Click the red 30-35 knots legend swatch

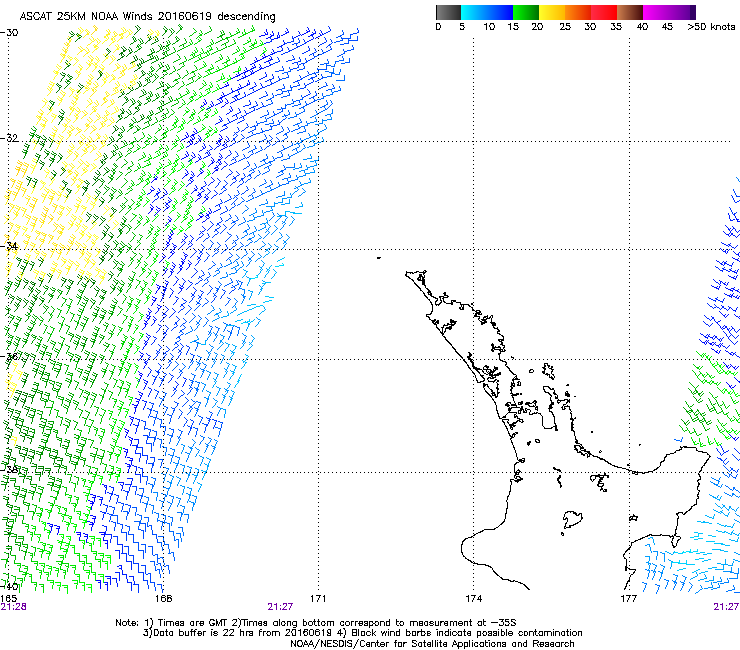coord(604,12)
